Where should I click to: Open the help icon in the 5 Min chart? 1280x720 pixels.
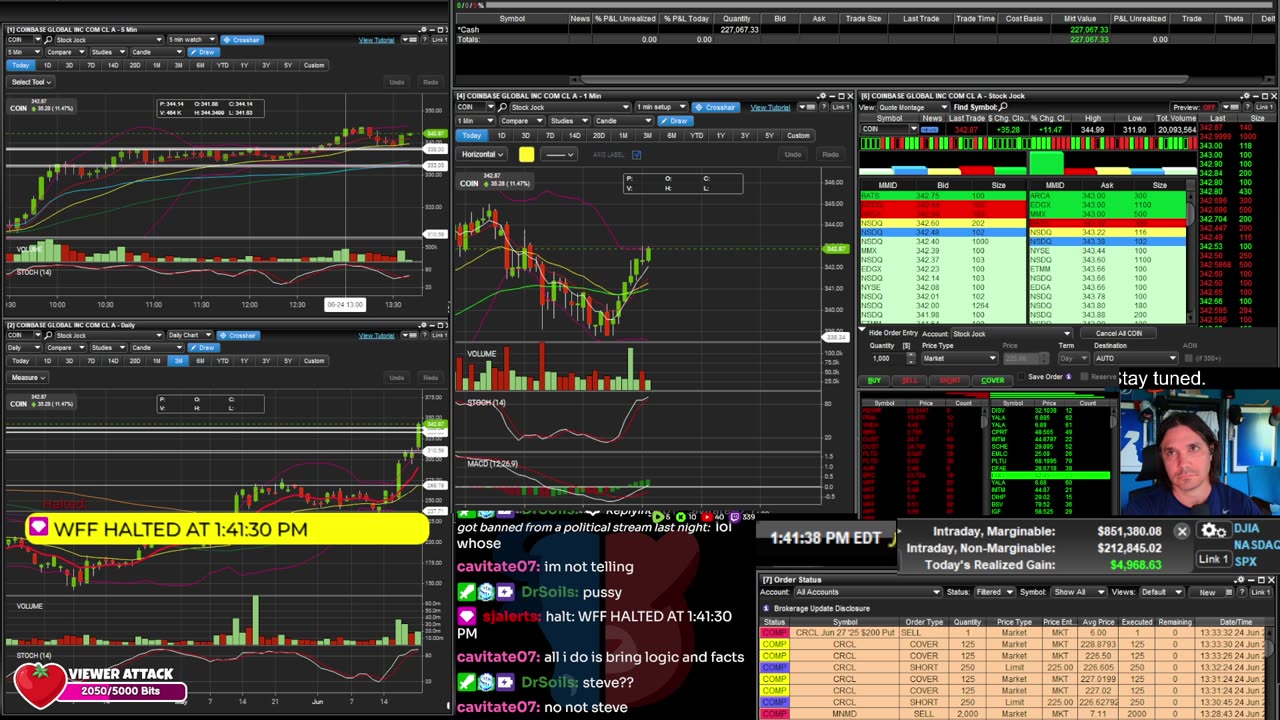[426, 40]
